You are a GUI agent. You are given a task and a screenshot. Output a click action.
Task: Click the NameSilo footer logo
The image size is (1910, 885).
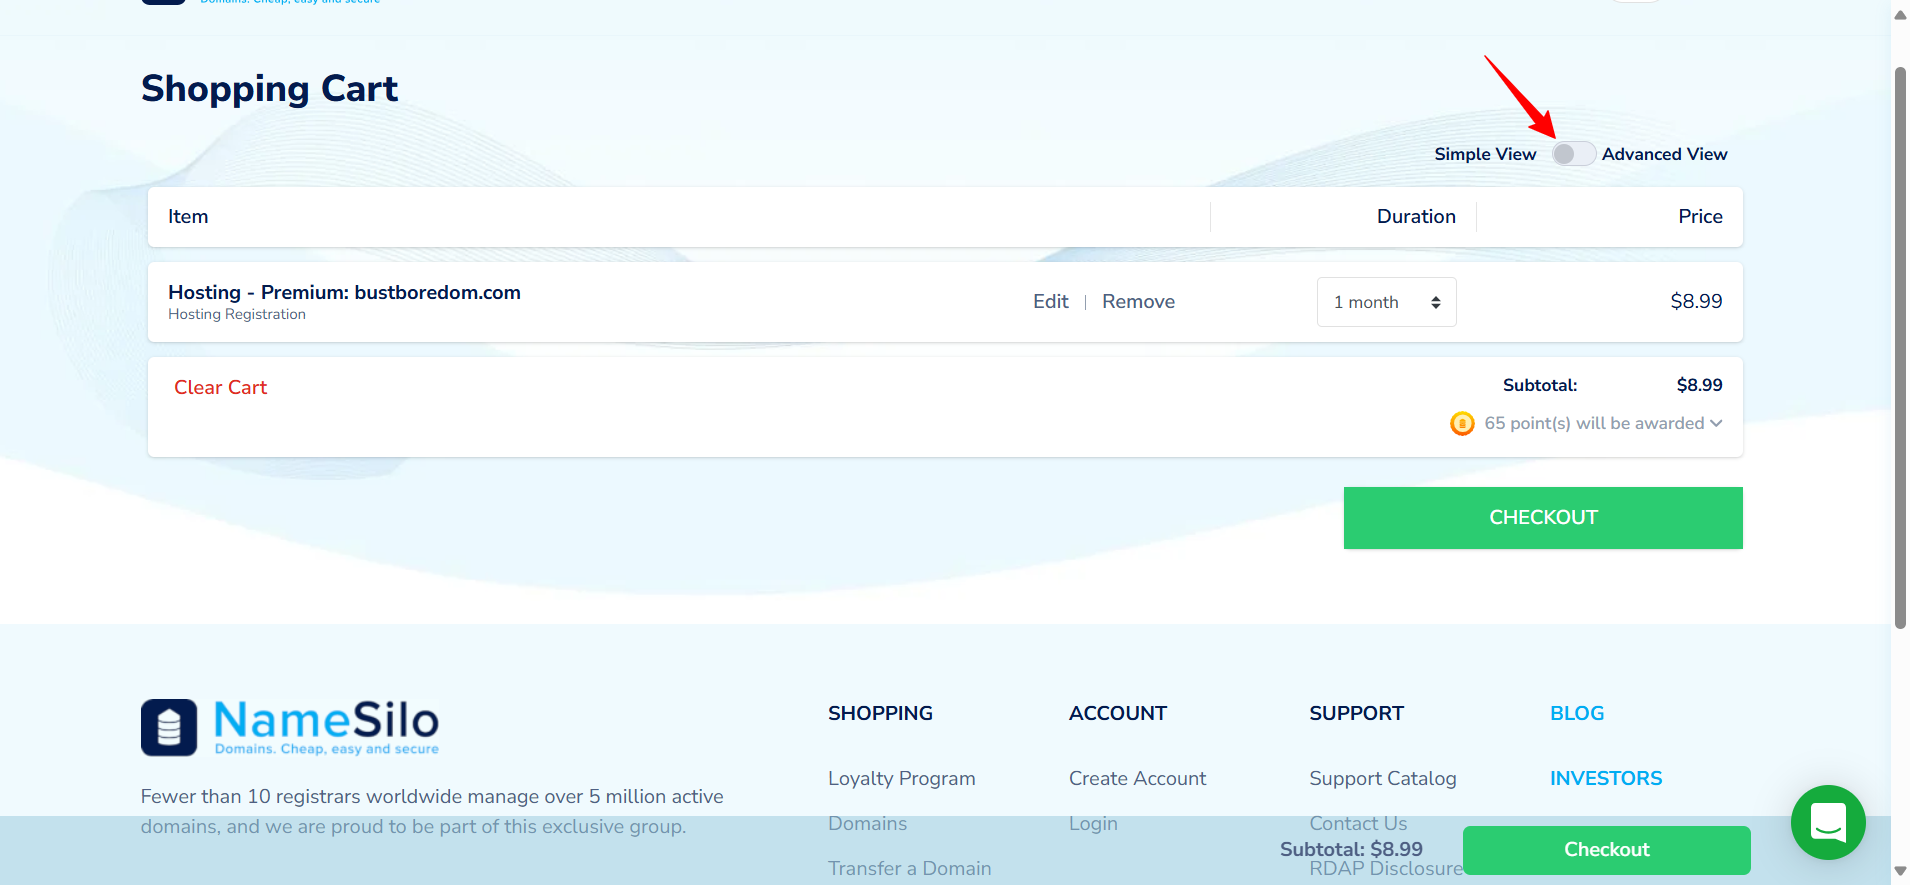[290, 727]
